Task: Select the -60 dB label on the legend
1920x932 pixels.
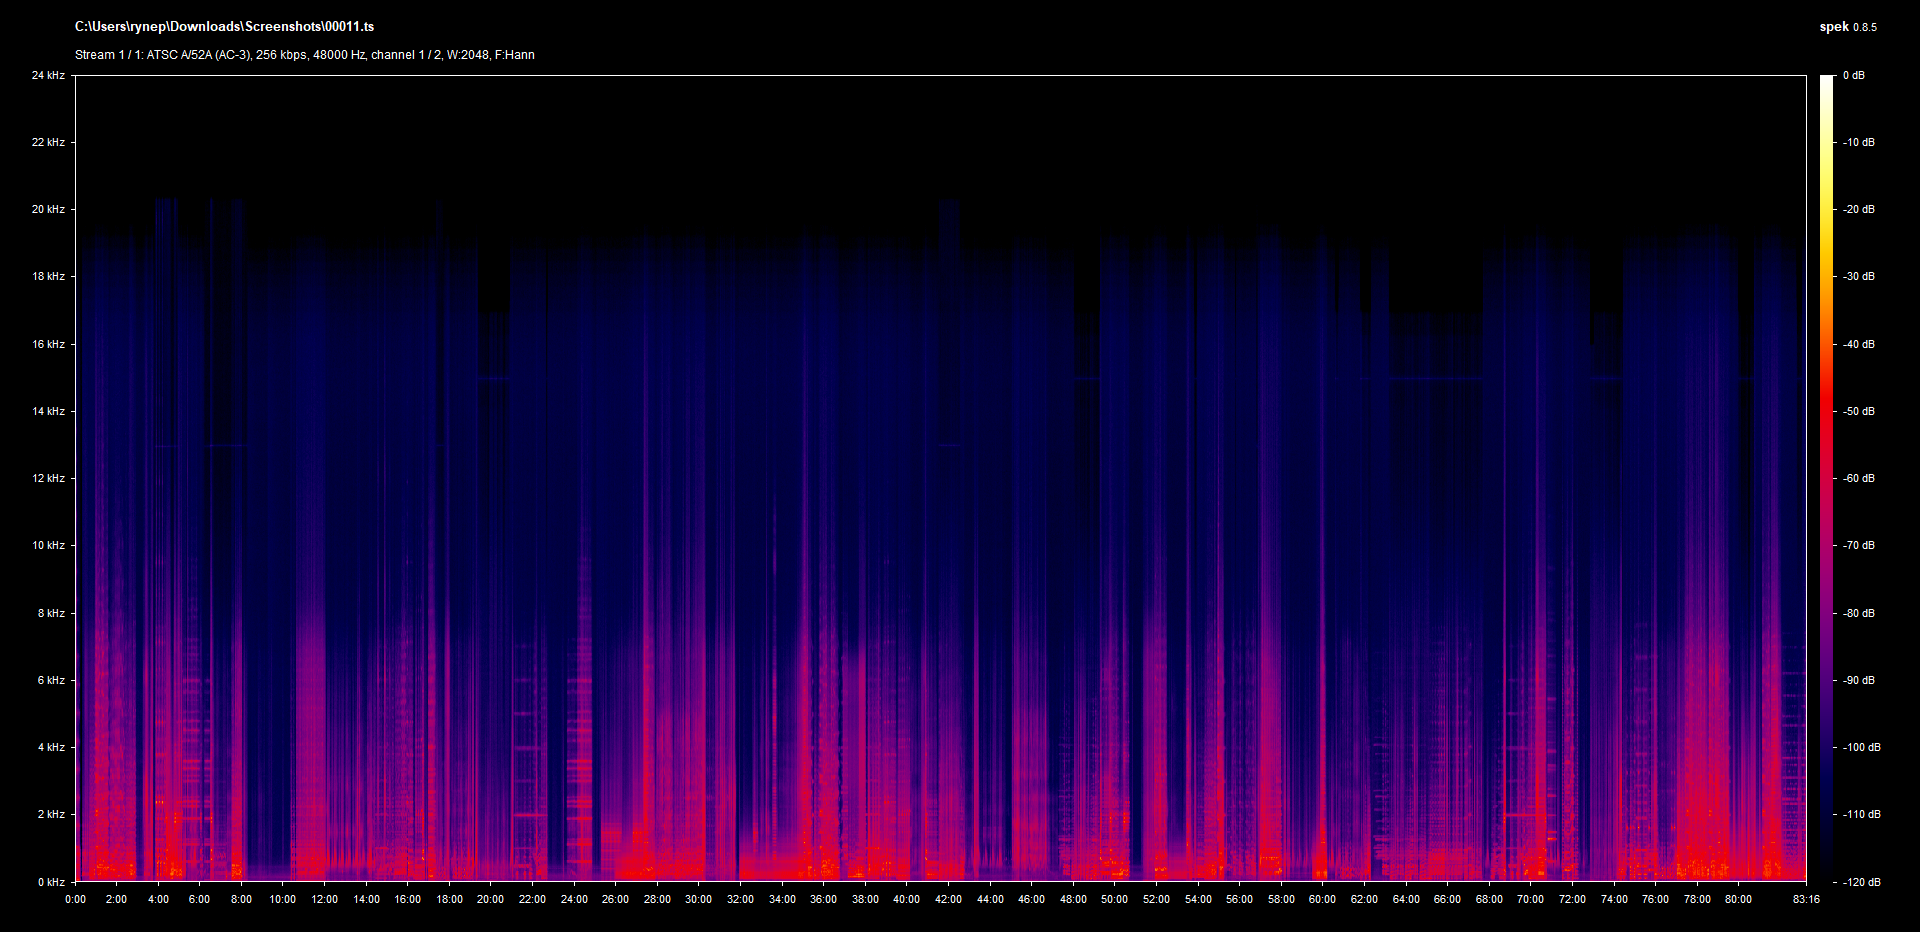Action: coord(1858,479)
